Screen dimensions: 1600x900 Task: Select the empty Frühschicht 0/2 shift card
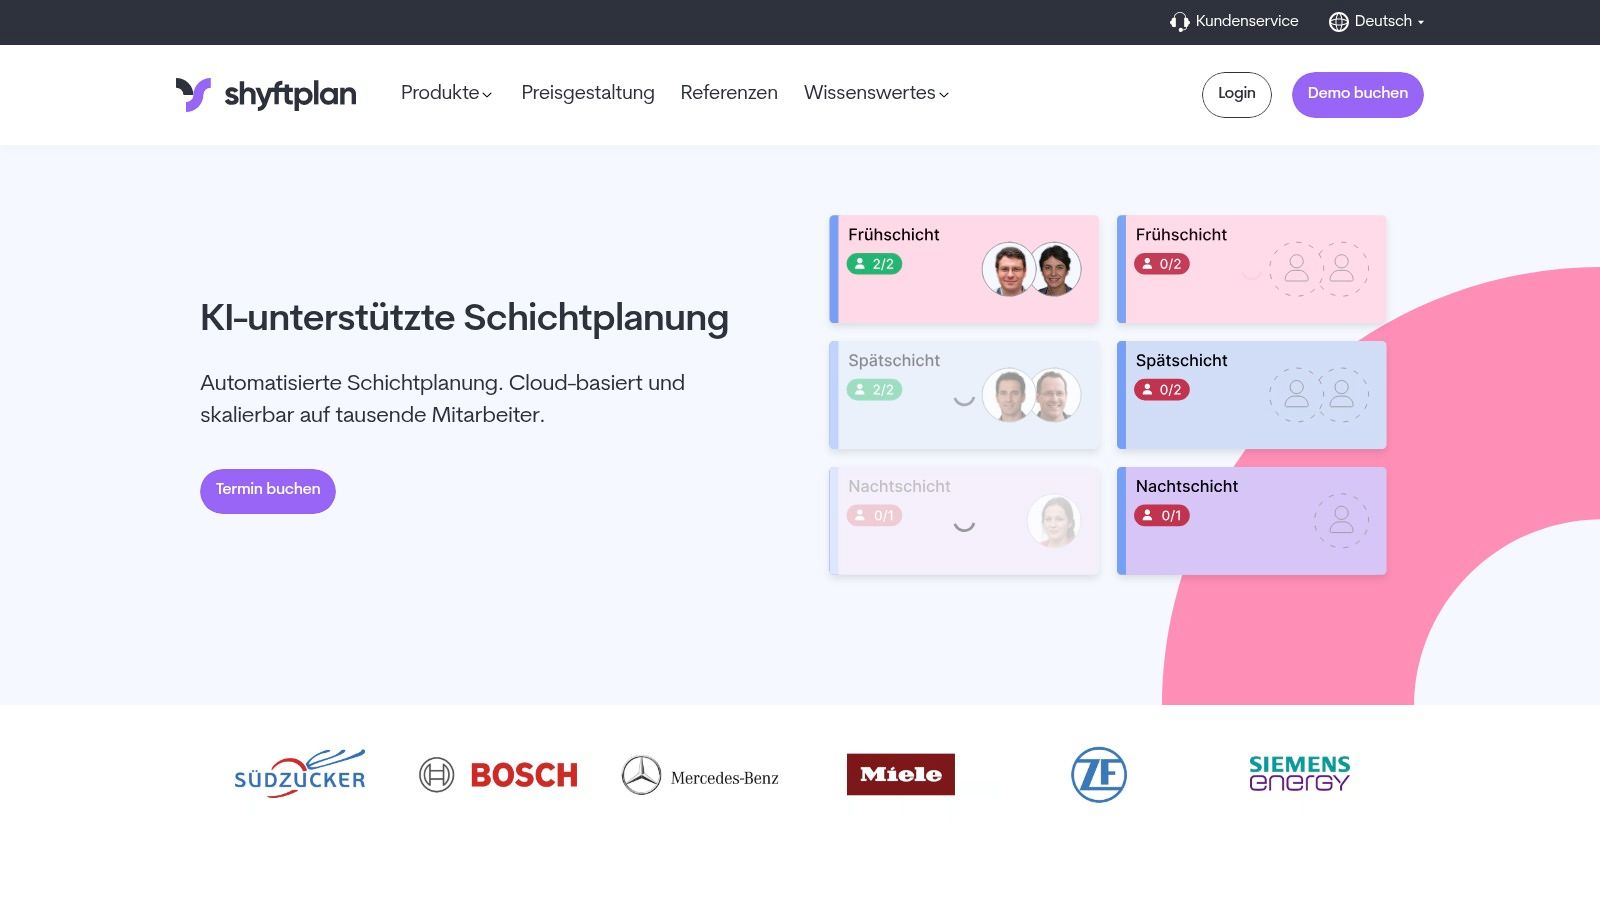point(1251,269)
